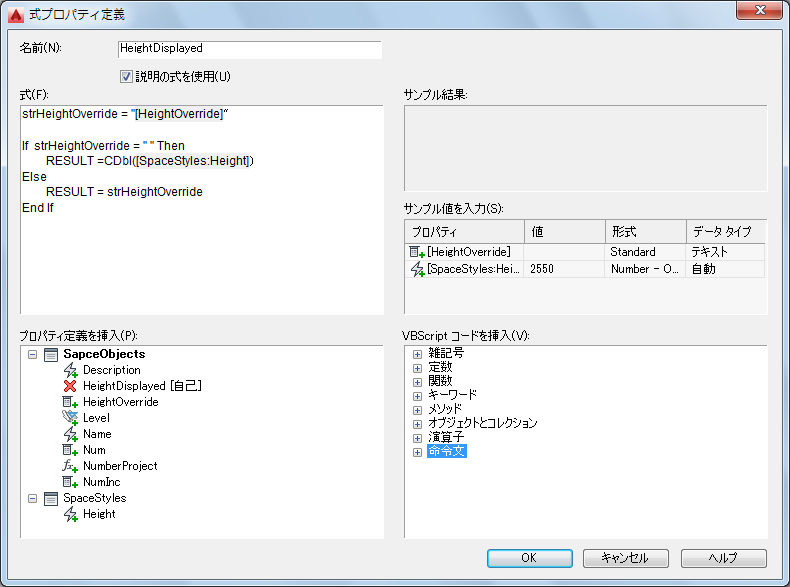Click the 名前(N) input field

point(249,49)
